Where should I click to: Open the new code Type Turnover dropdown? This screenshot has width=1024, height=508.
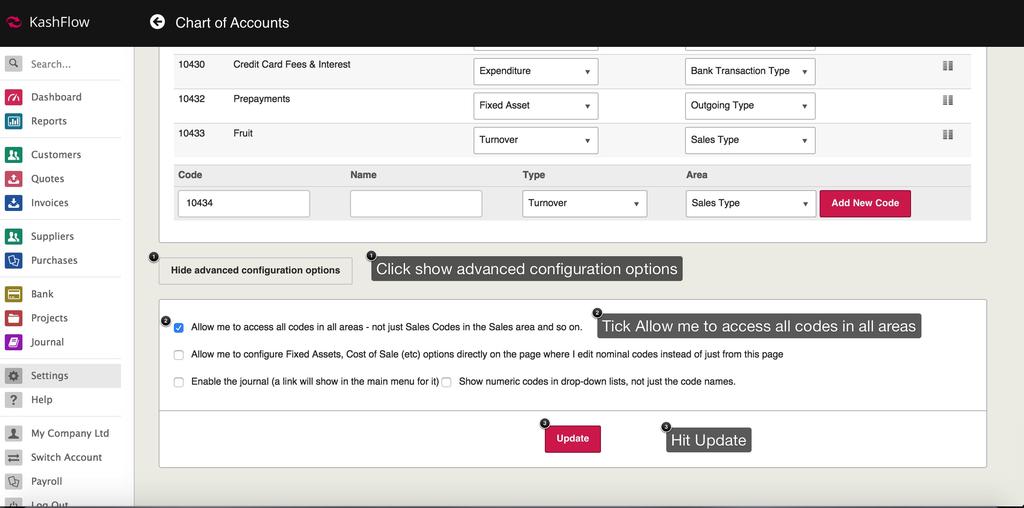click(x=584, y=204)
